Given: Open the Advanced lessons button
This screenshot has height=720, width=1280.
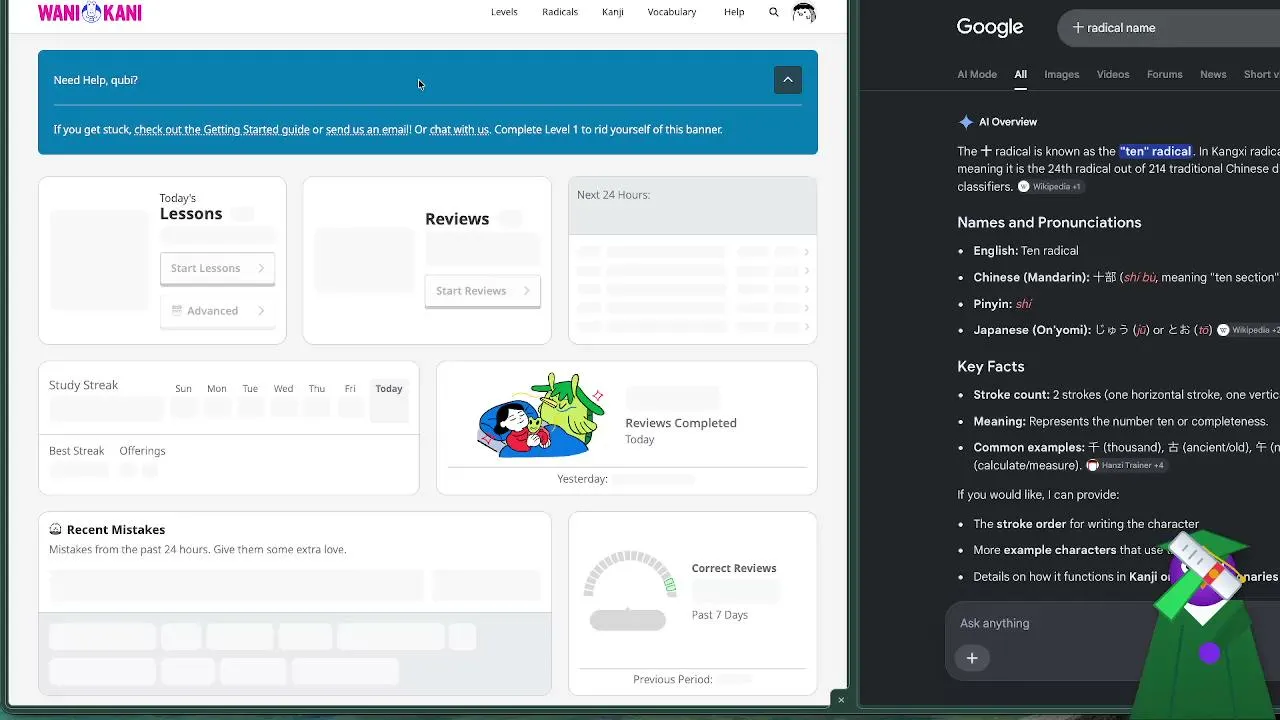Looking at the screenshot, I should point(217,311).
